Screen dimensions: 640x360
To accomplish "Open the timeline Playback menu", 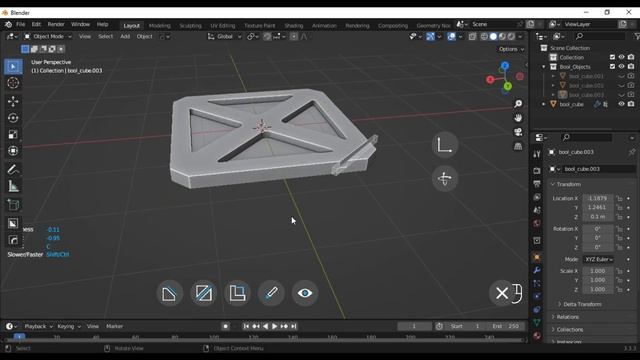I will [38, 327].
